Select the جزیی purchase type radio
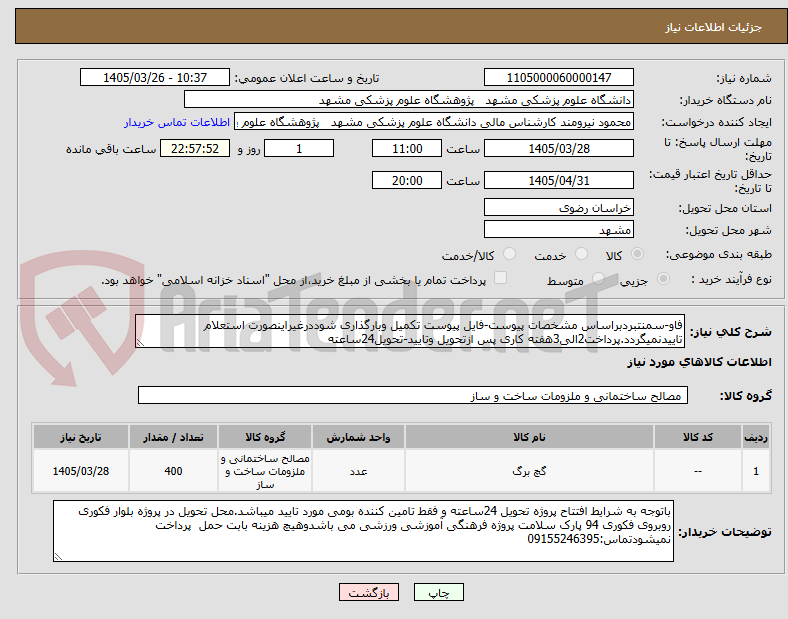The height and width of the screenshot is (619, 788). tap(663, 279)
